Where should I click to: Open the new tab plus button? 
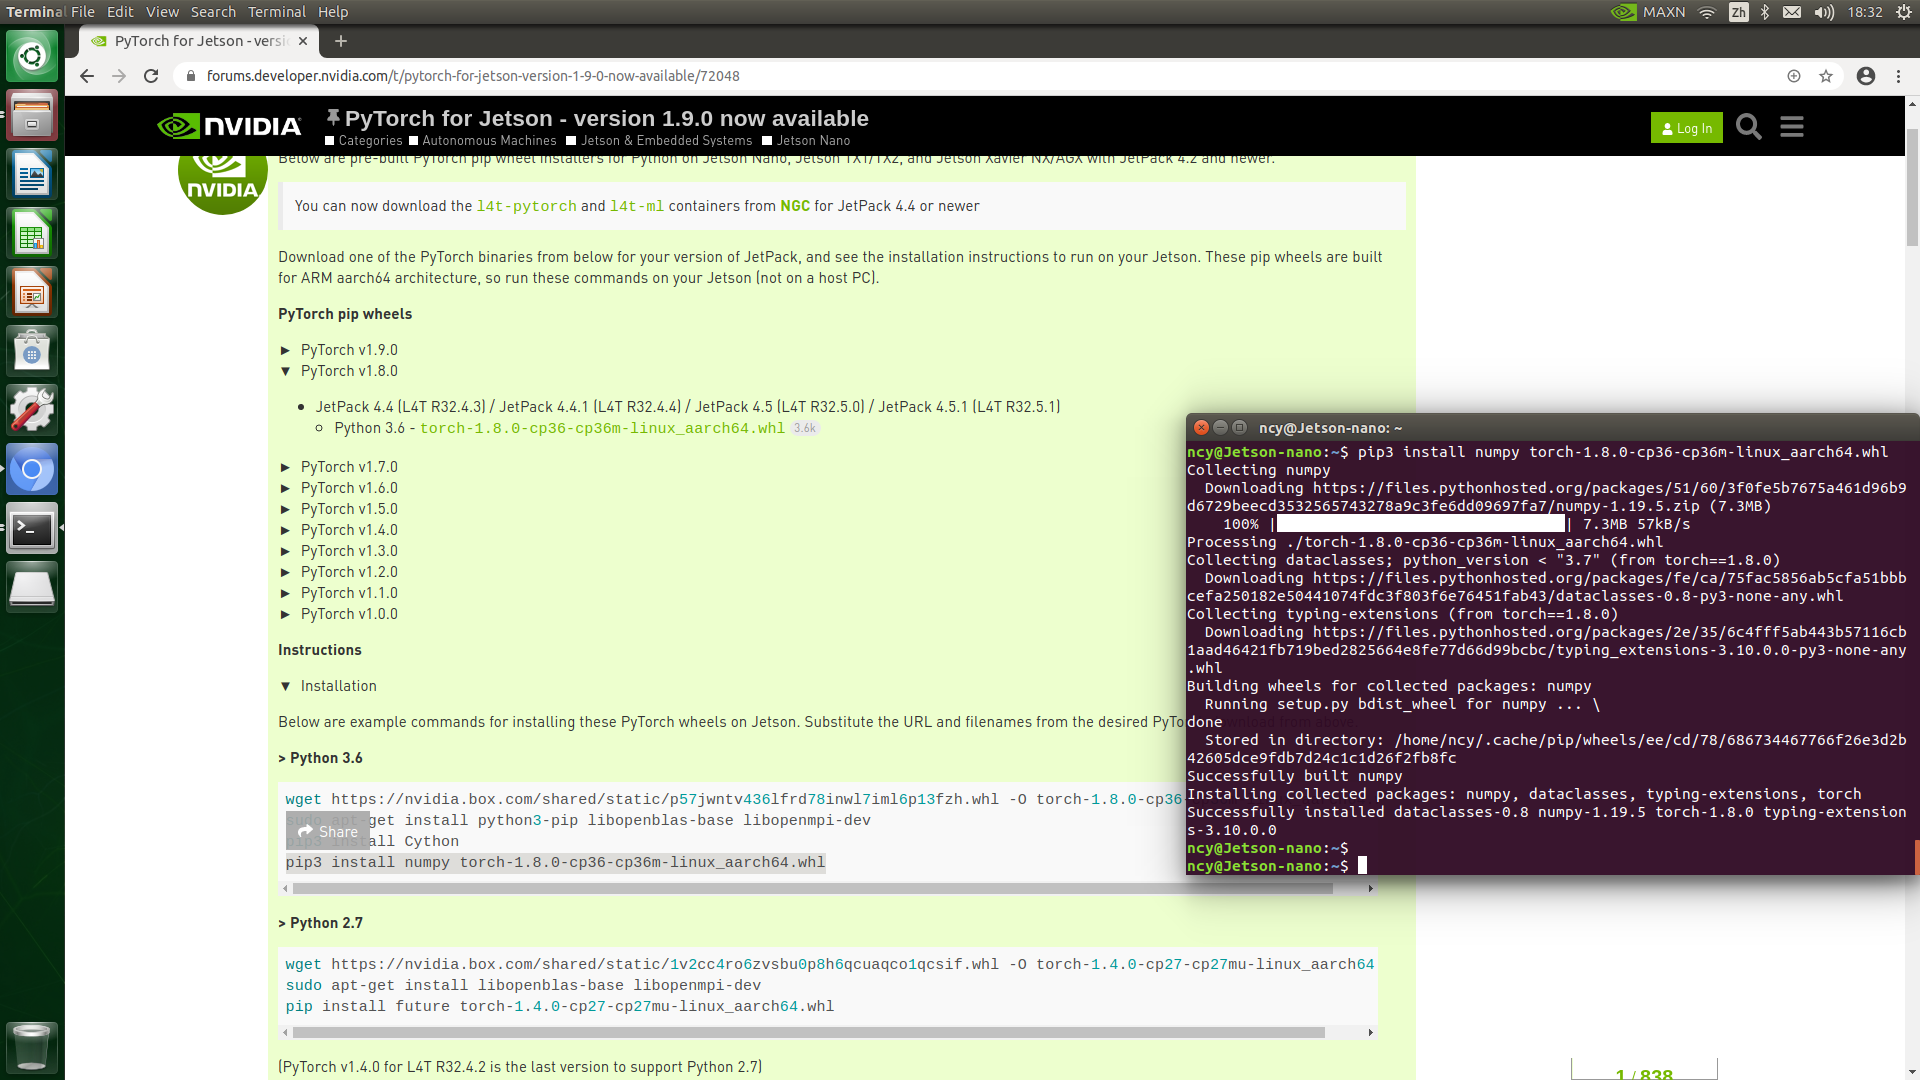(x=341, y=41)
